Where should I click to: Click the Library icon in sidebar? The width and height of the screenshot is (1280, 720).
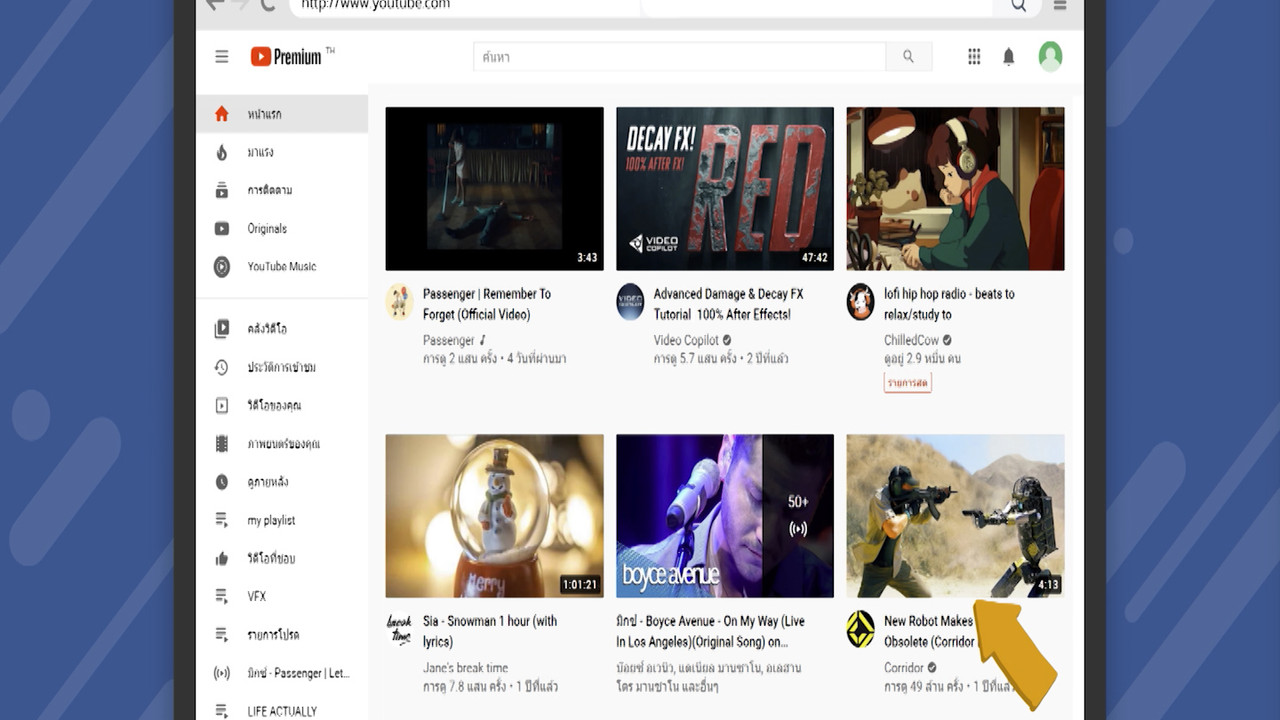(222, 328)
